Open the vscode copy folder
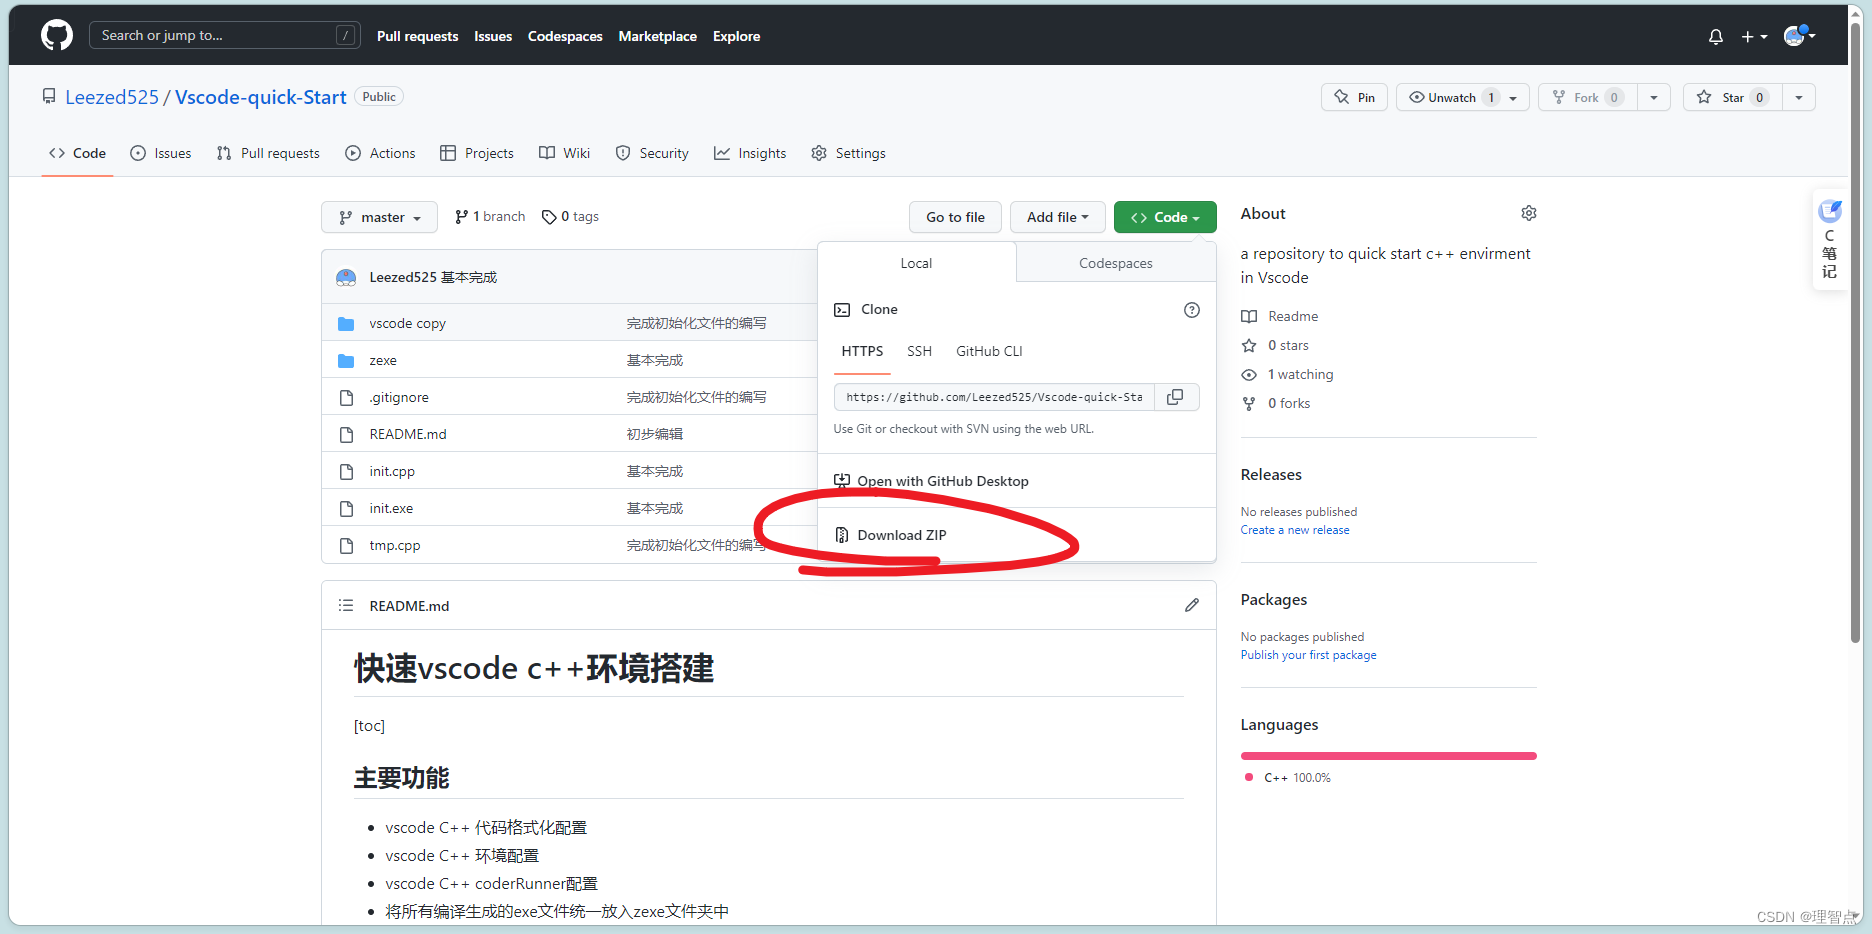The width and height of the screenshot is (1872, 934). pos(407,323)
